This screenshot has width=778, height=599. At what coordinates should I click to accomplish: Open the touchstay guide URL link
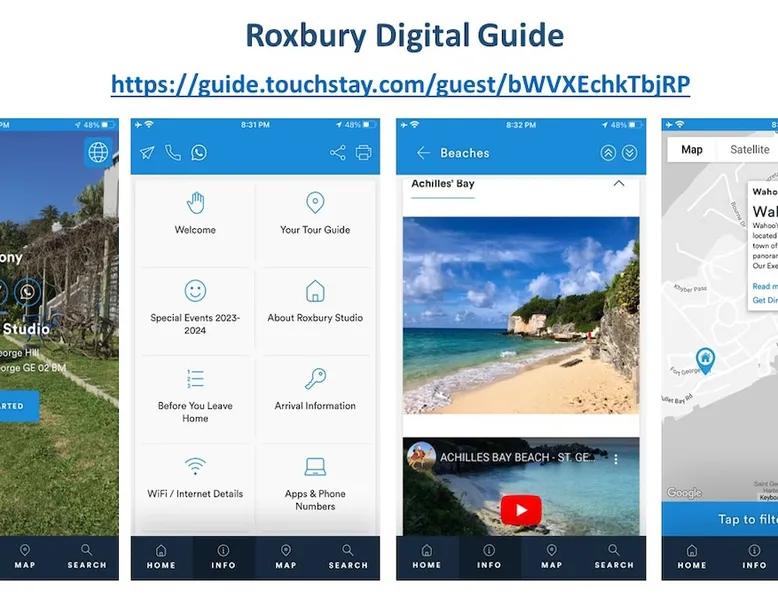(400, 84)
